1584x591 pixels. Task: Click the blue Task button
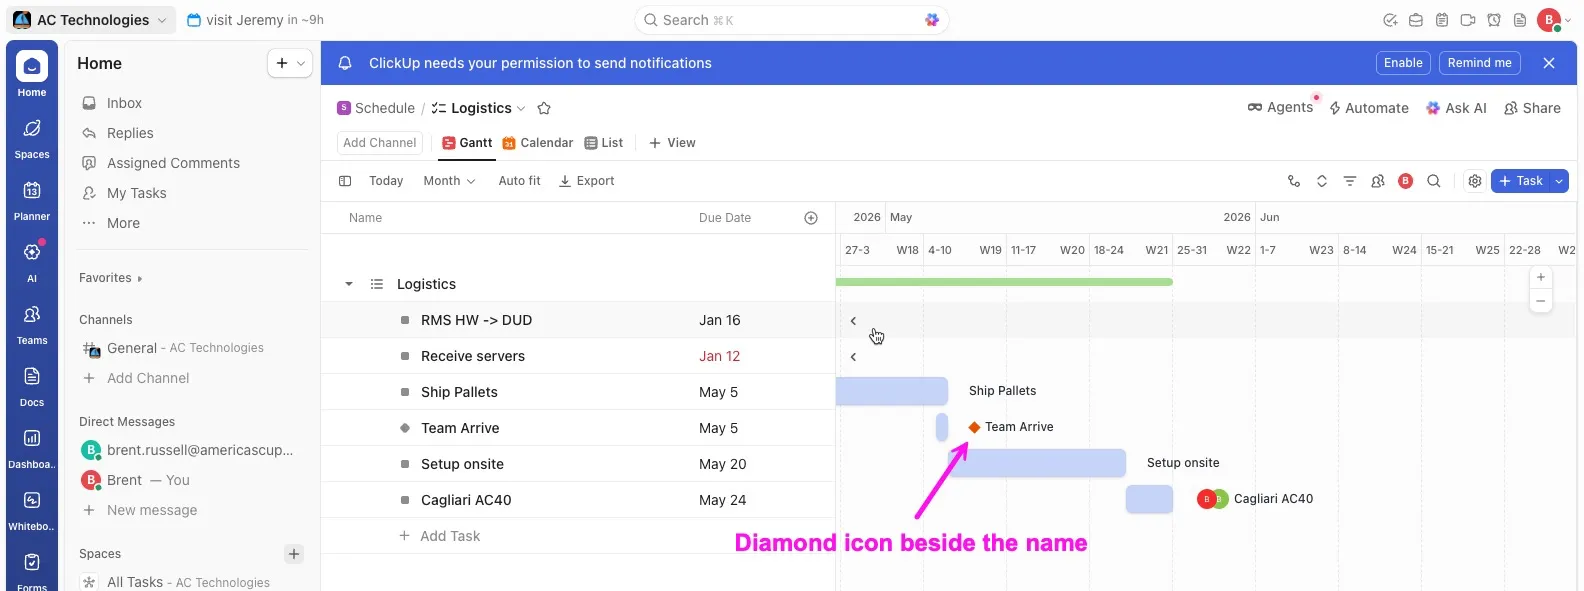click(x=1521, y=181)
